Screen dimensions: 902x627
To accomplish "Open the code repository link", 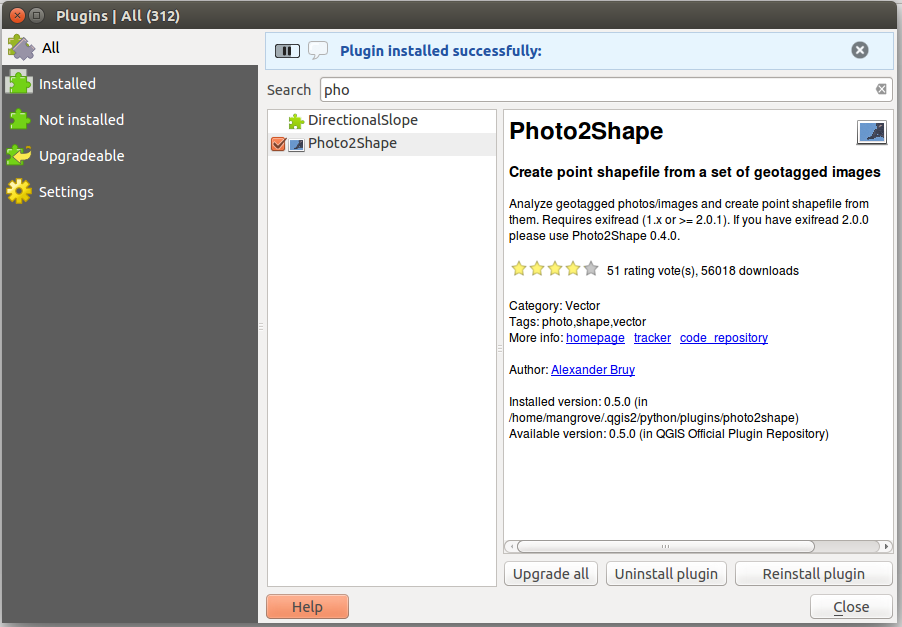I will [724, 338].
